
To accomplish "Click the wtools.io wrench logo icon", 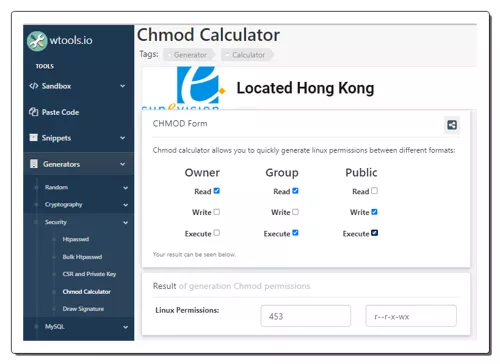I will pyautogui.click(x=37, y=41).
